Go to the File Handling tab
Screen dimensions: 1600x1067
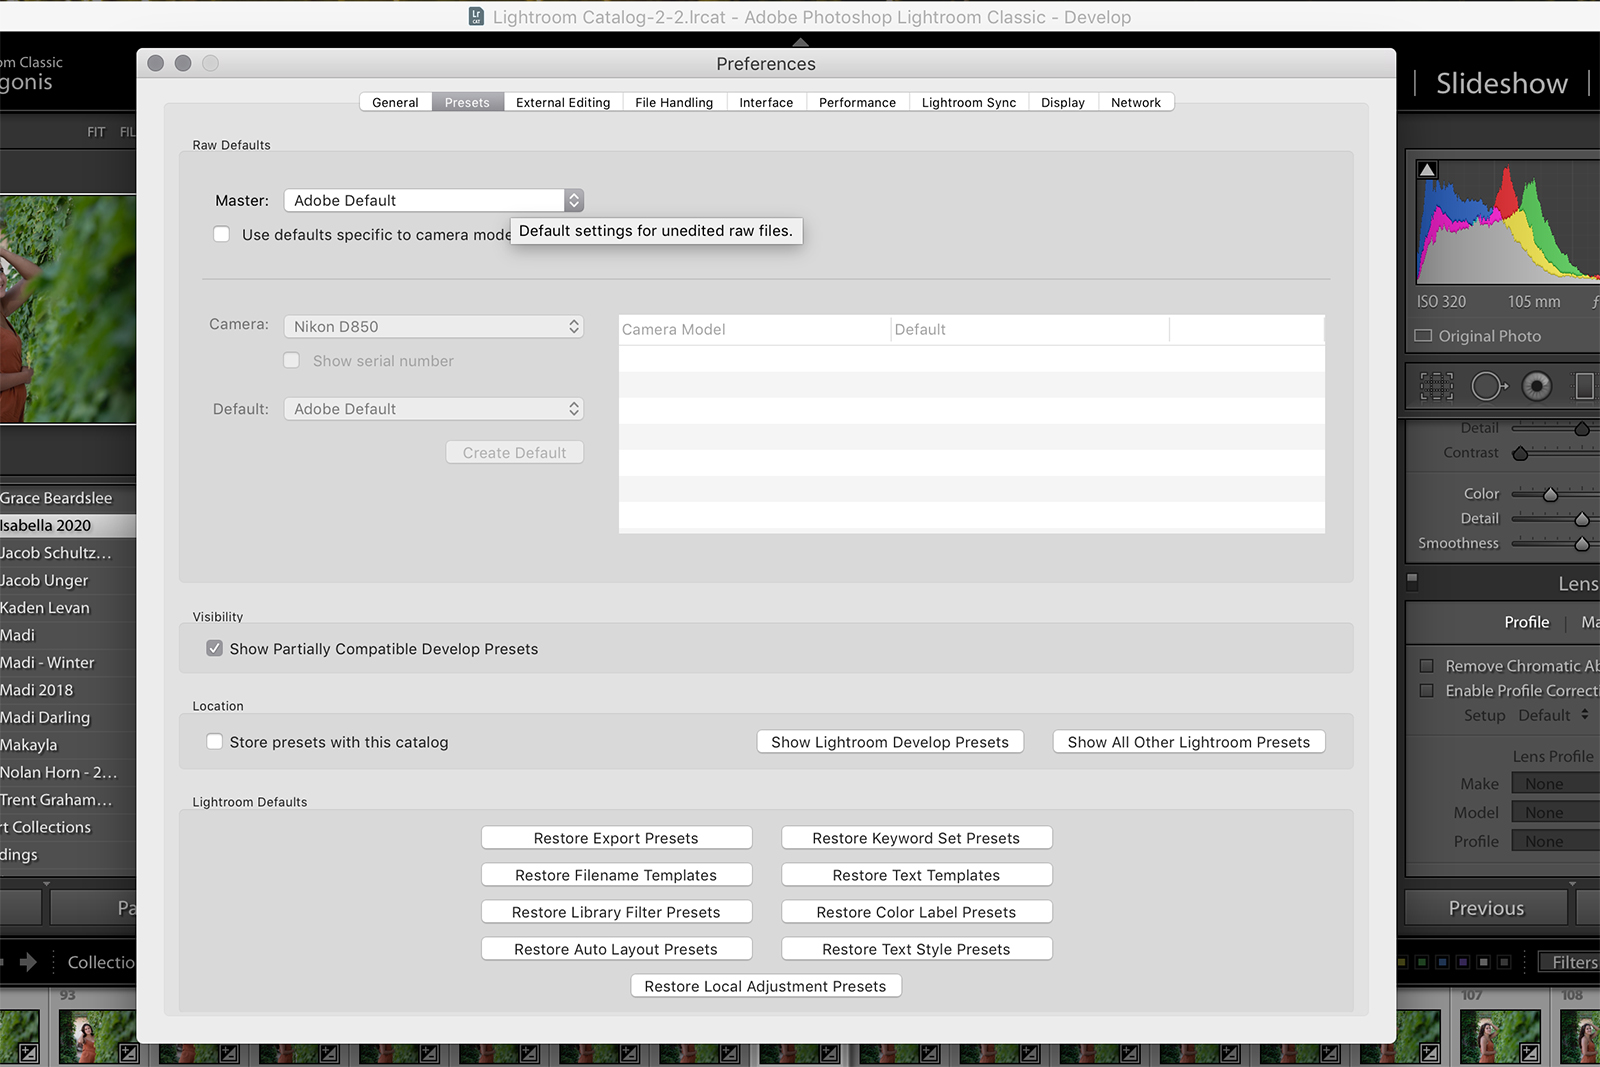coord(674,102)
